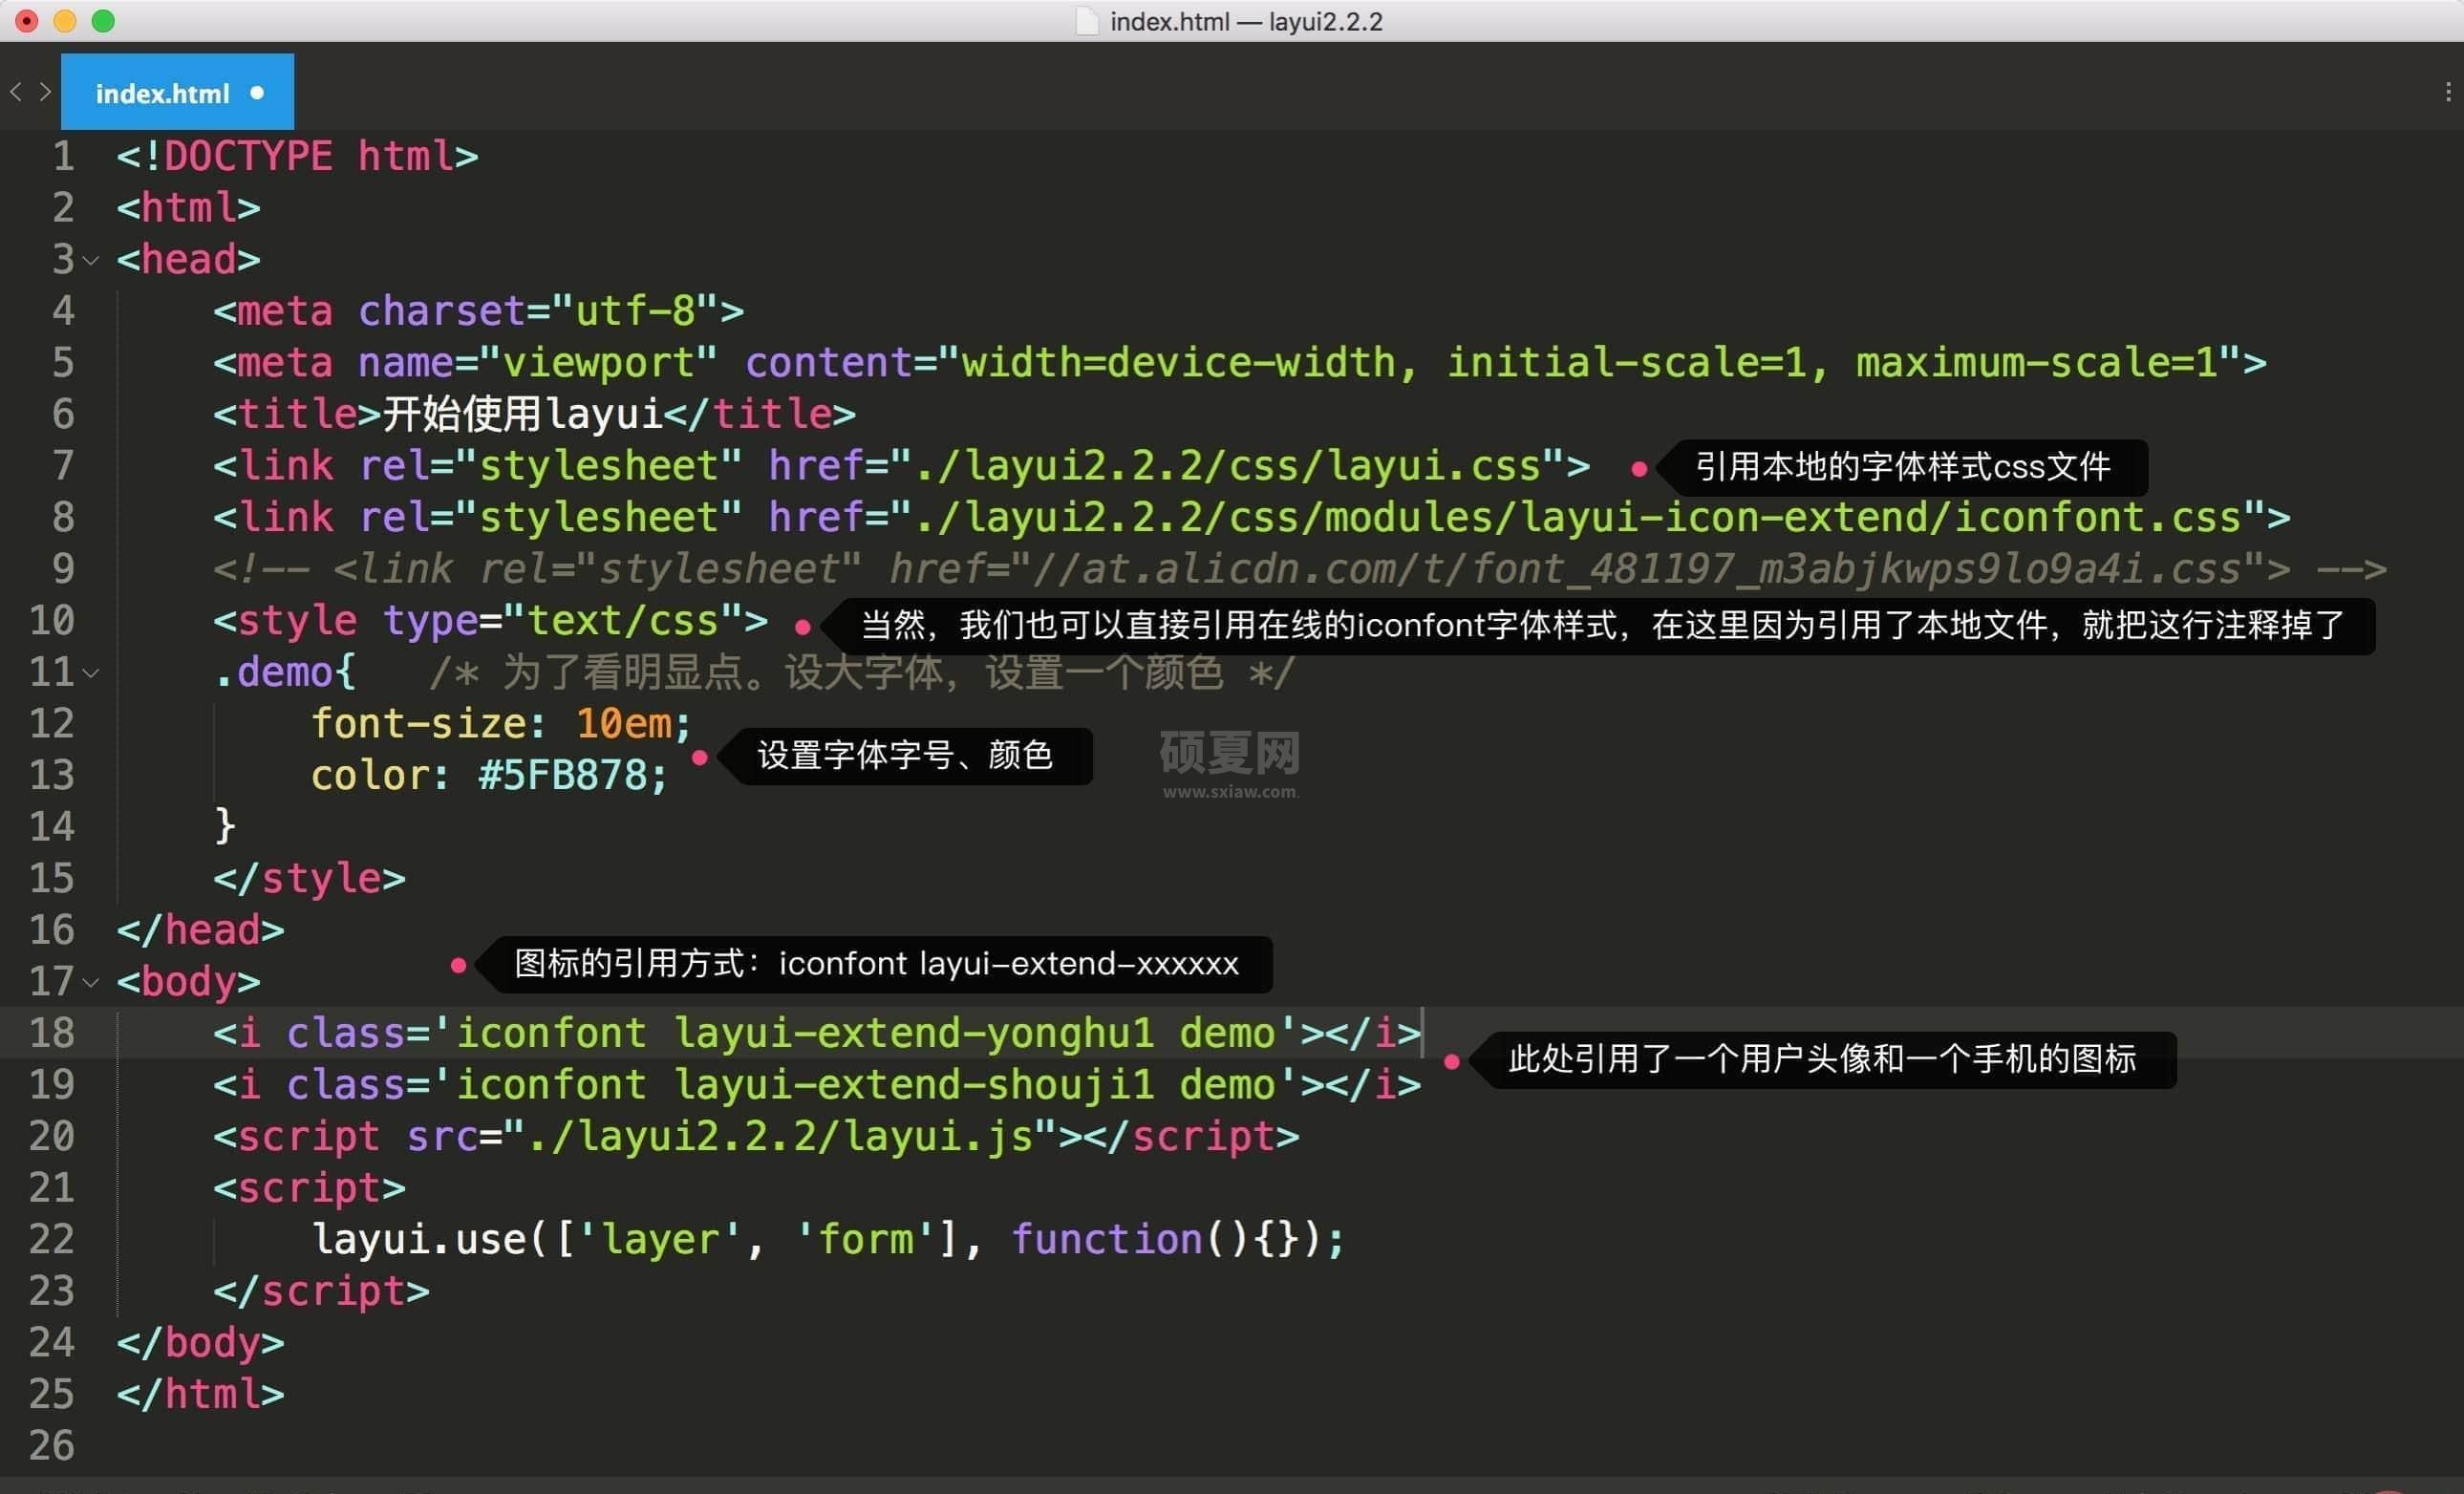This screenshot has height=1494, width=2464.
Task: Click the closing script tag on line 23
Action: (321, 1292)
